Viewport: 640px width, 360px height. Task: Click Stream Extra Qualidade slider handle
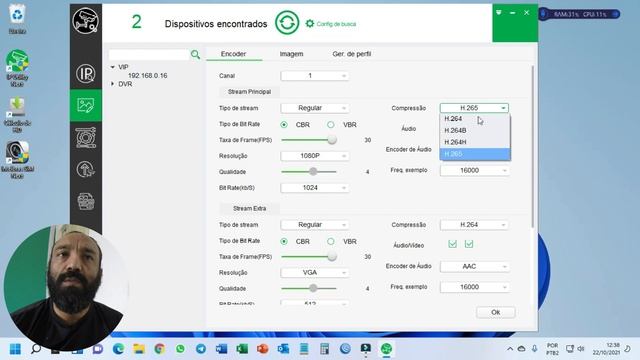[313, 288]
